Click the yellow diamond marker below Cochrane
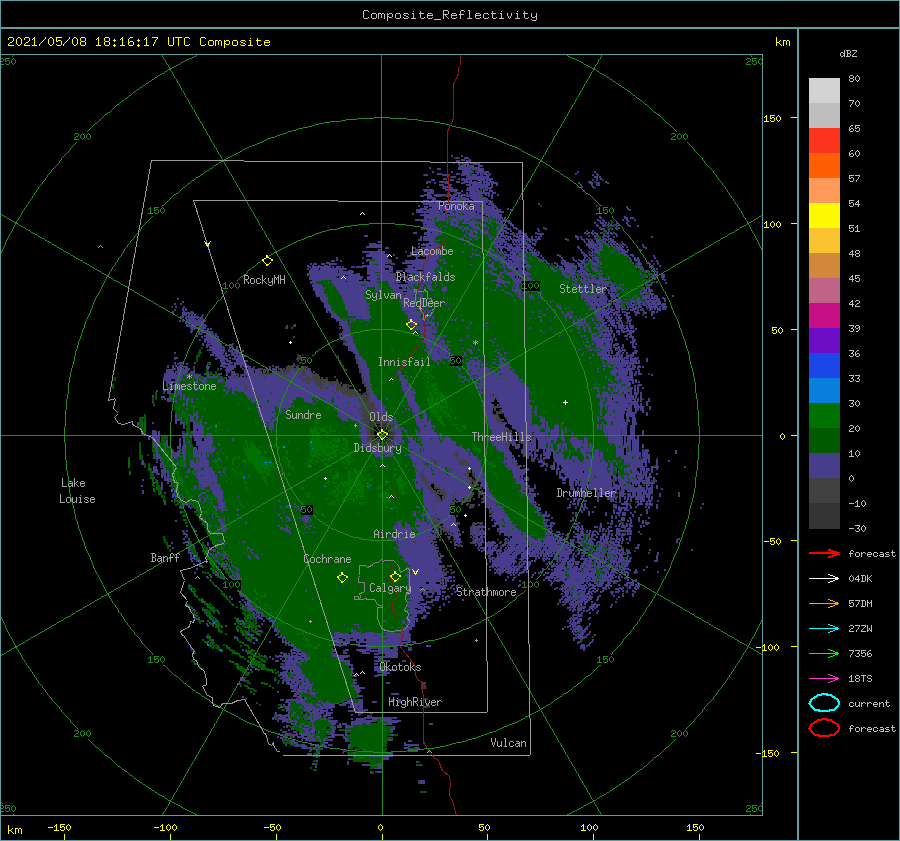Screen dimensions: 900x841 click(342, 578)
